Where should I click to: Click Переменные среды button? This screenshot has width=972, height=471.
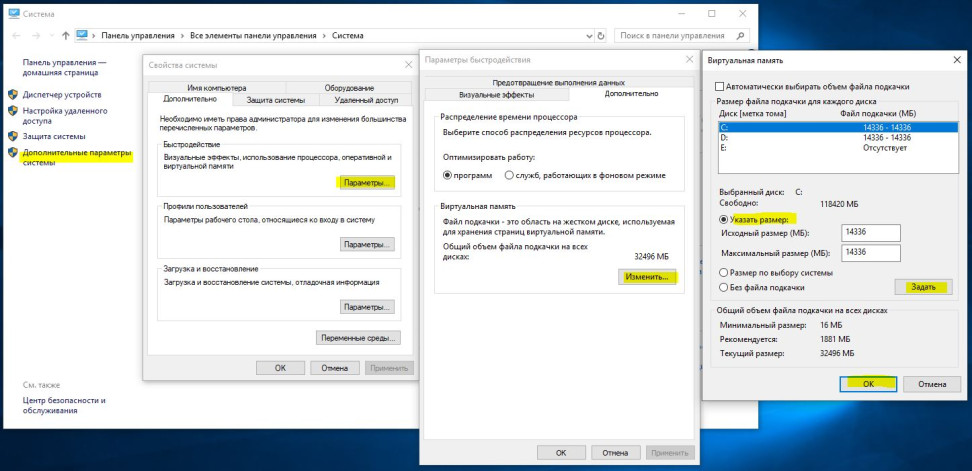[358, 338]
